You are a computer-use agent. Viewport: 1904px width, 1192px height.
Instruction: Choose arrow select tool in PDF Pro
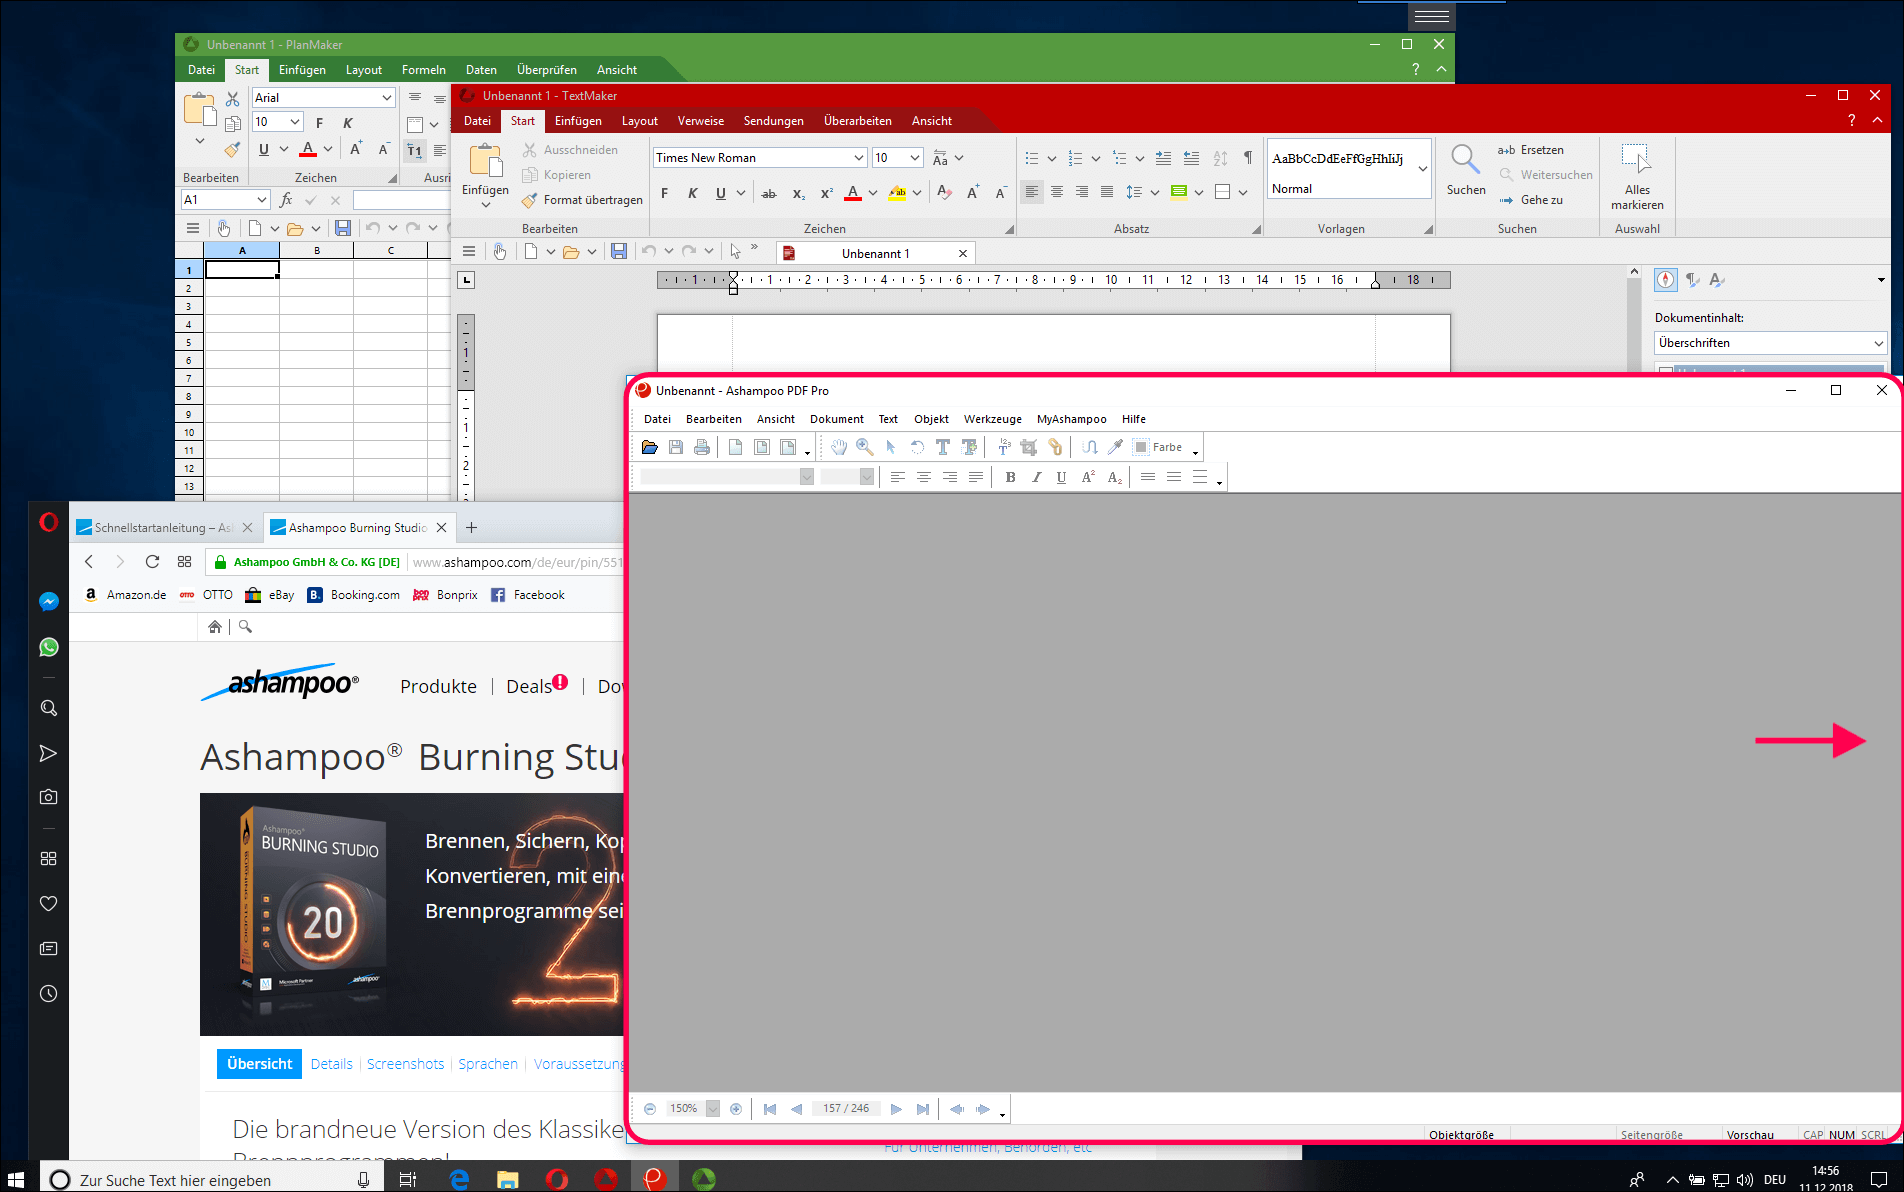point(890,447)
